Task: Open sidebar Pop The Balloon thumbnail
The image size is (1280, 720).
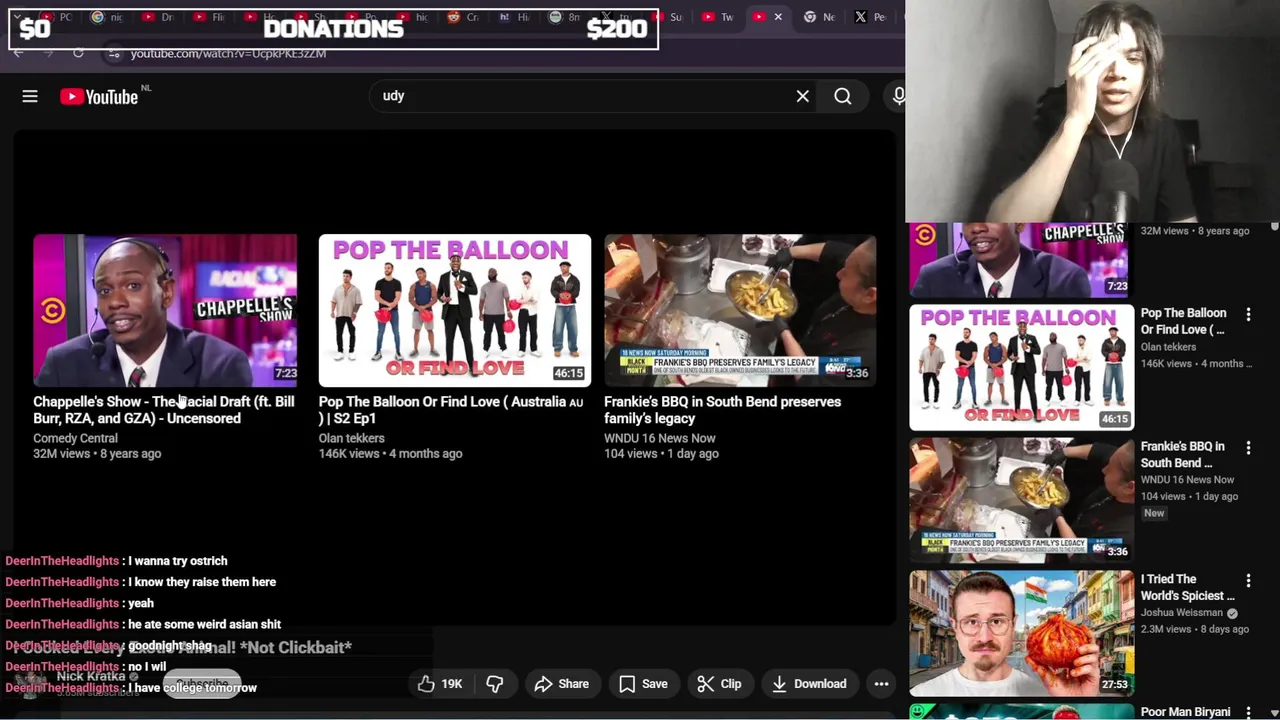Action: pyautogui.click(x=1021, y=367)
